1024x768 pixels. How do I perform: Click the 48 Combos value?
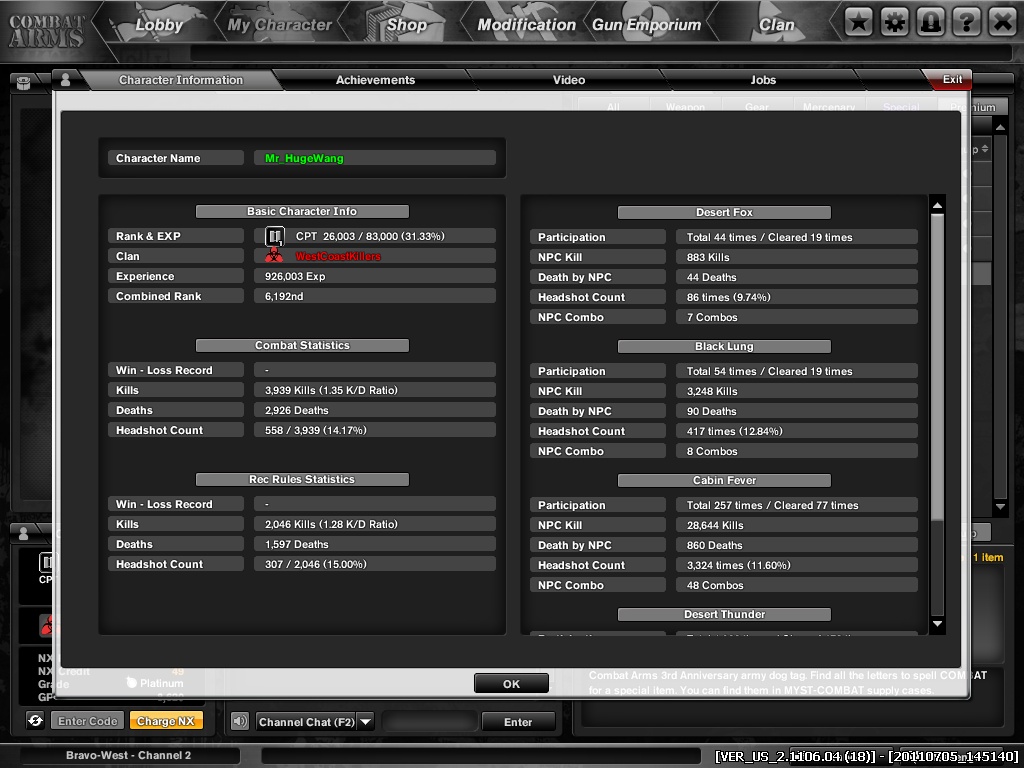pyautogui.click(x=715, y=585)
